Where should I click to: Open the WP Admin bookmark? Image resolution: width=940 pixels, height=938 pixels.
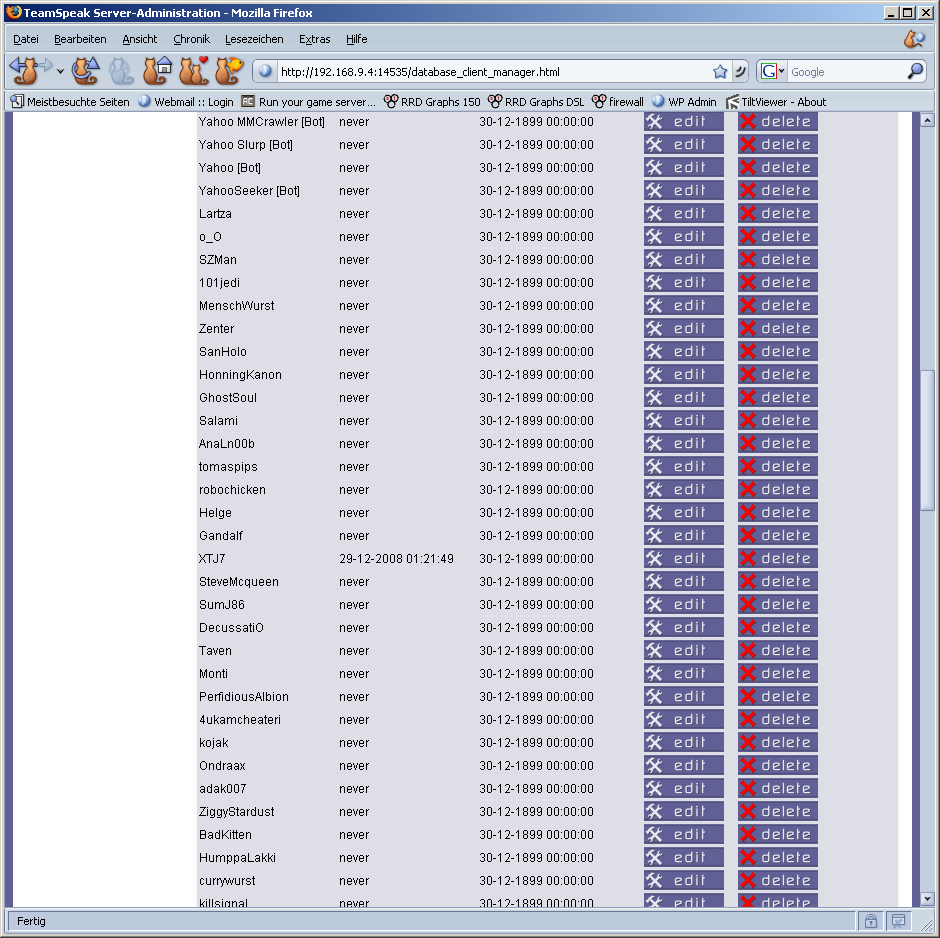click(x=684, y=102)
